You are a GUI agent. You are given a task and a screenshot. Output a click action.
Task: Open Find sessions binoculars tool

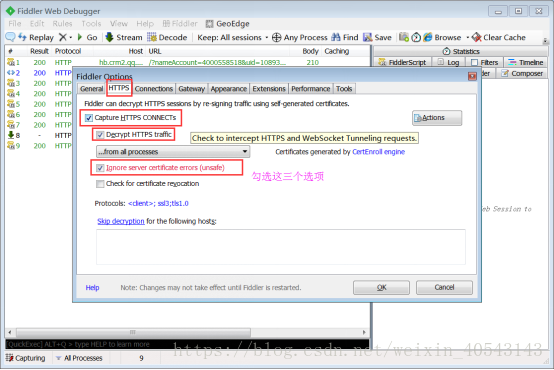345,37
